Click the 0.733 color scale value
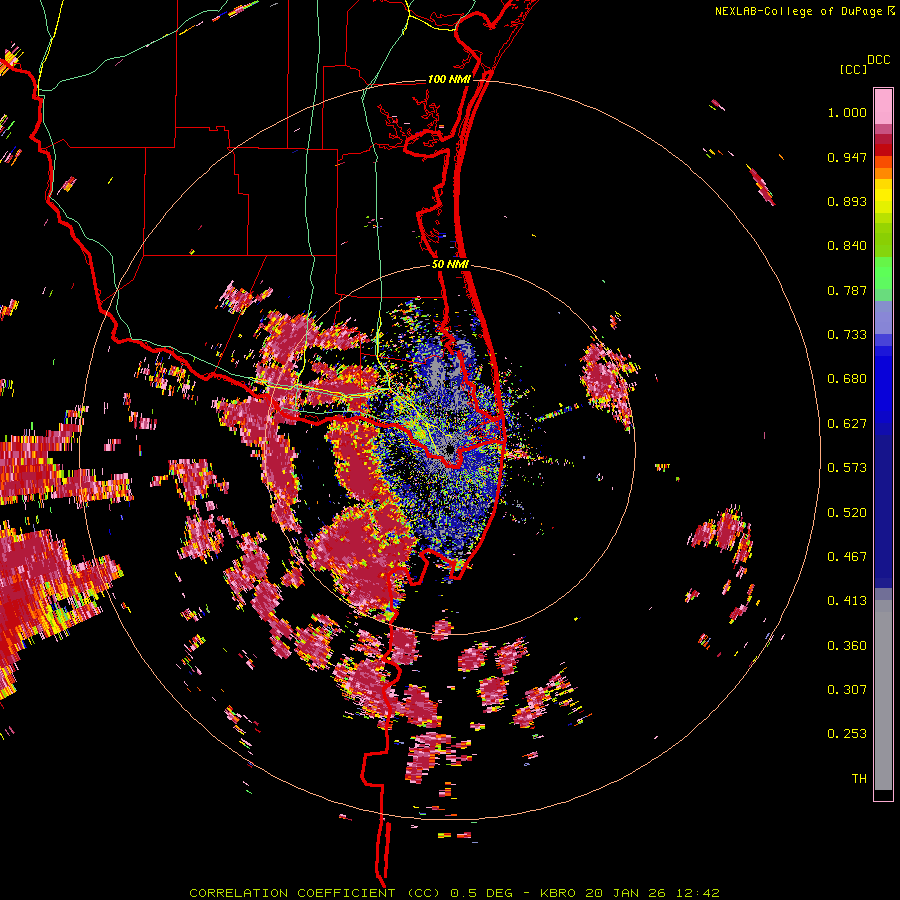Viewport: 900px width, 900px height. (847, 335)
